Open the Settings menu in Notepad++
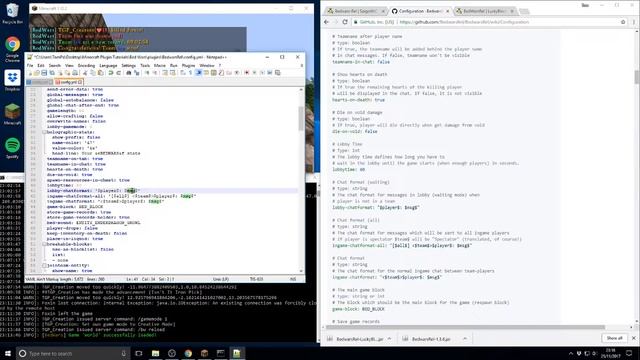This screenshot has width=640, height=360. tap(129, 65)
